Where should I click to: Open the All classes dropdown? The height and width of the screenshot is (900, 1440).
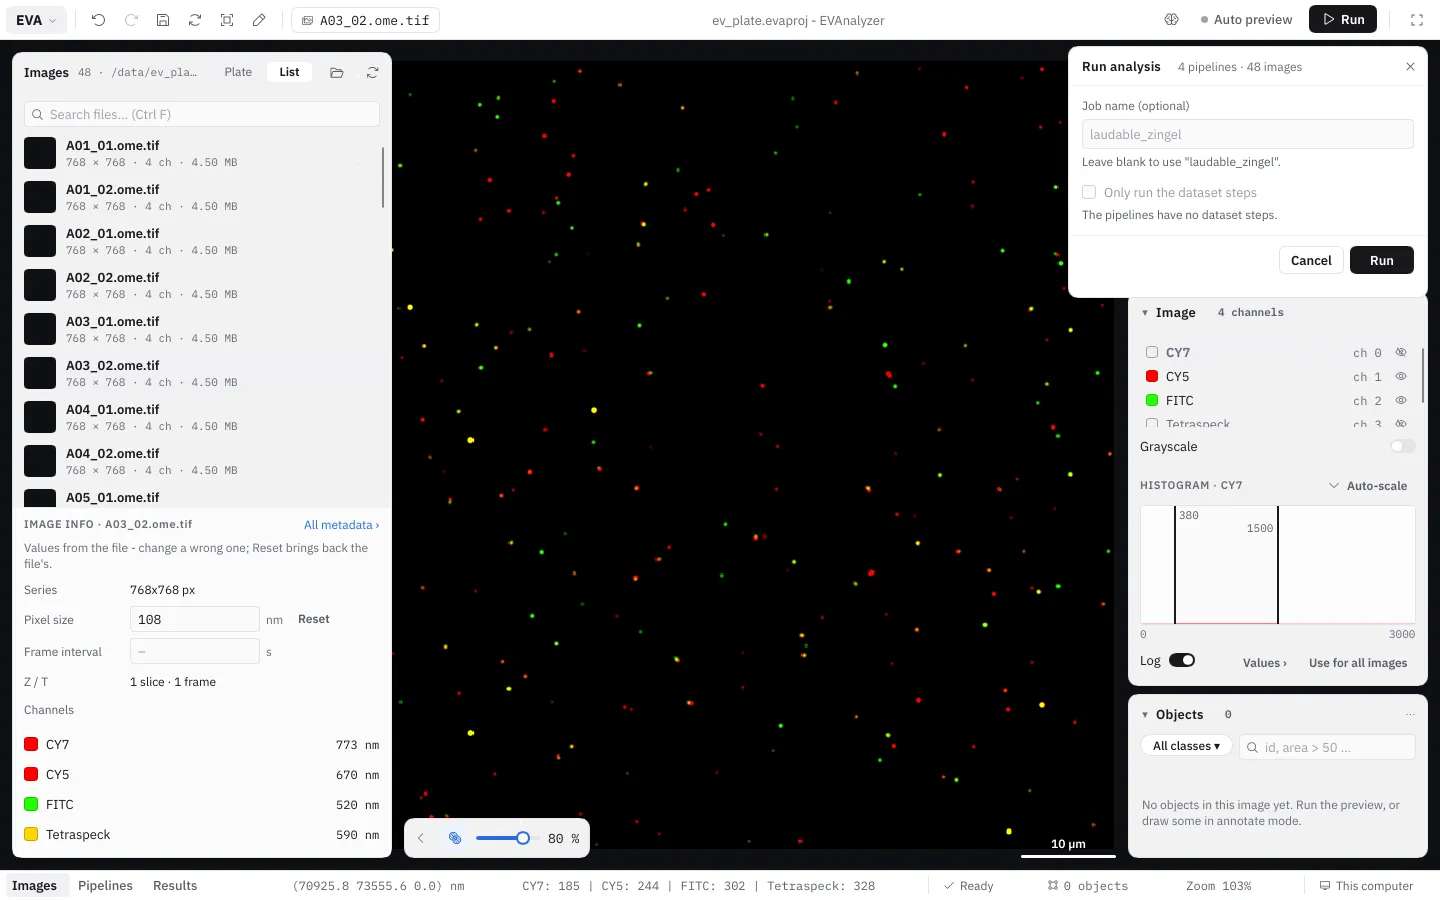[x=1186, y=746]
